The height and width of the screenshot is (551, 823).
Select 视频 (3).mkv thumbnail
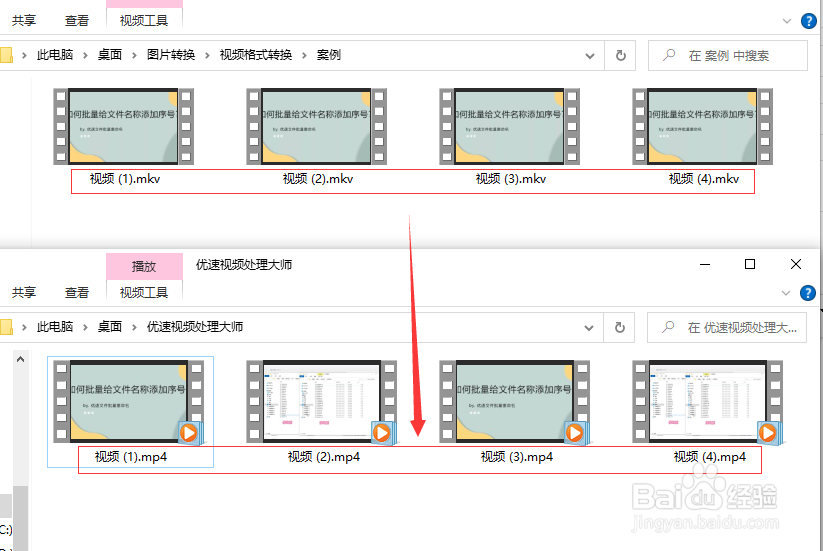[510, 126]
